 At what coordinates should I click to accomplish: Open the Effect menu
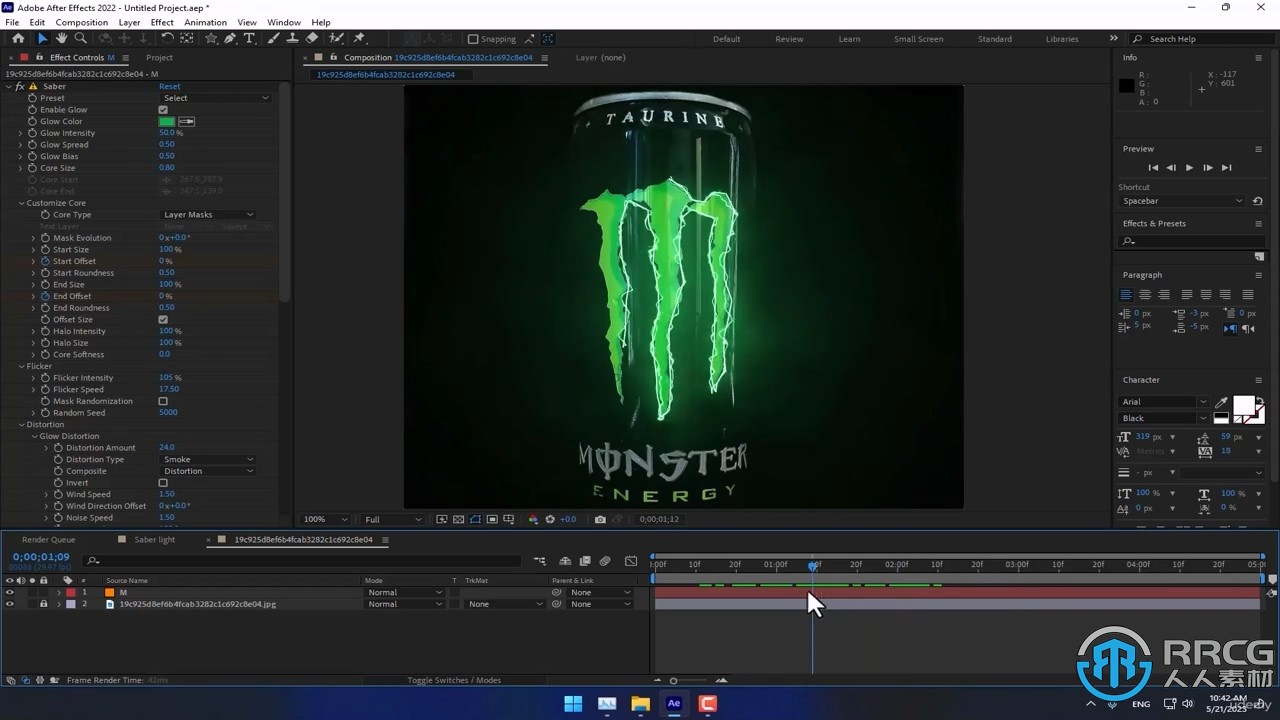coord(162,22)
